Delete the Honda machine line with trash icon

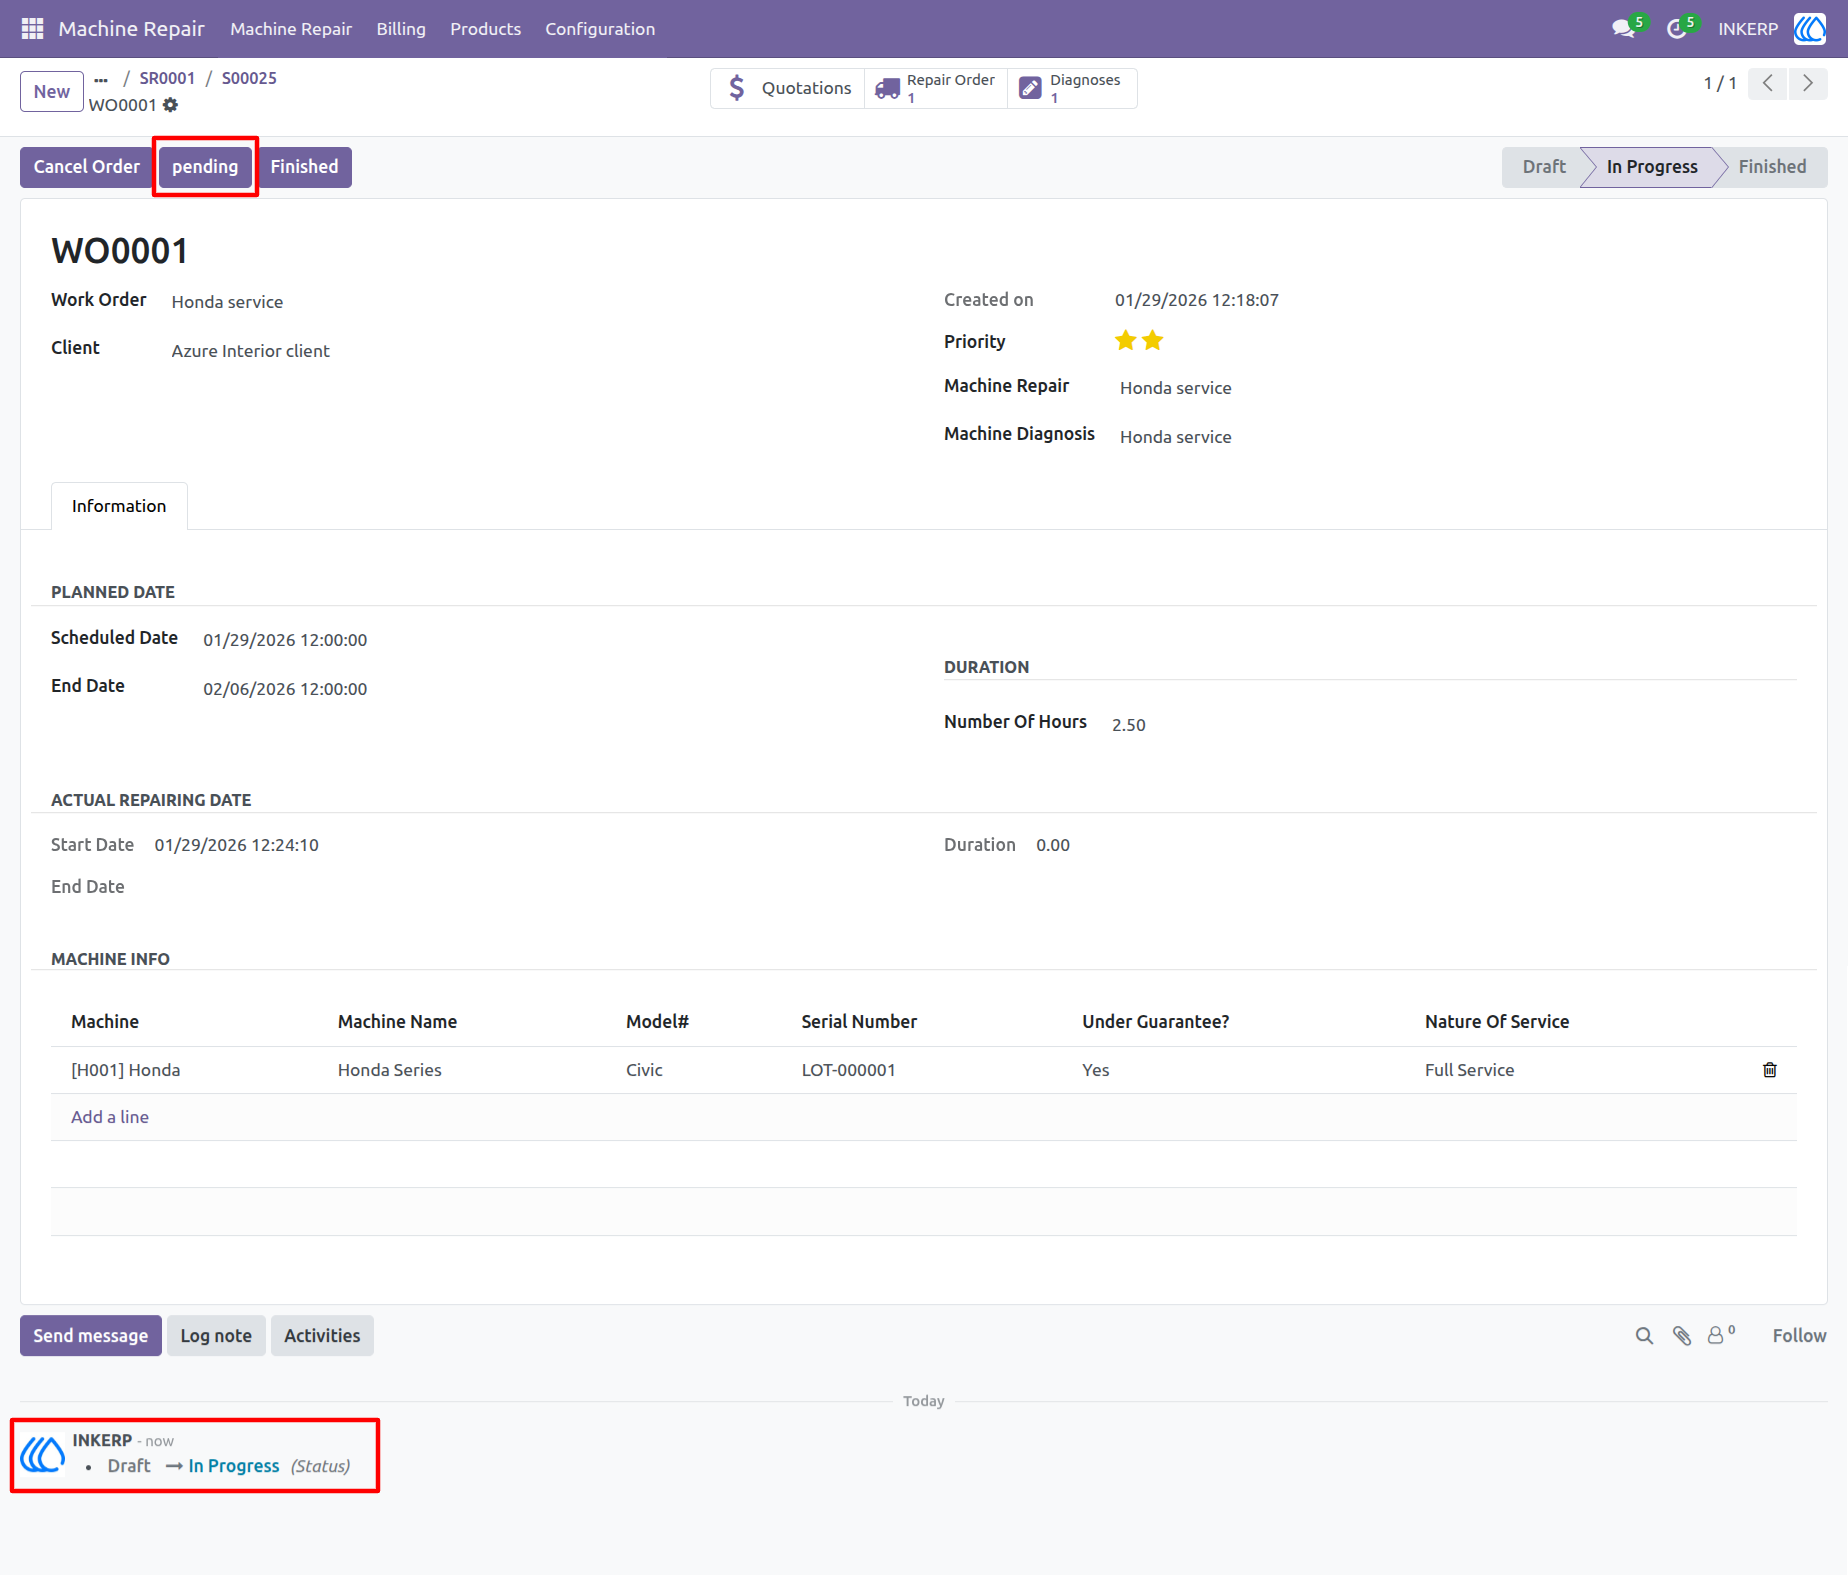tap(1770, 1070)
